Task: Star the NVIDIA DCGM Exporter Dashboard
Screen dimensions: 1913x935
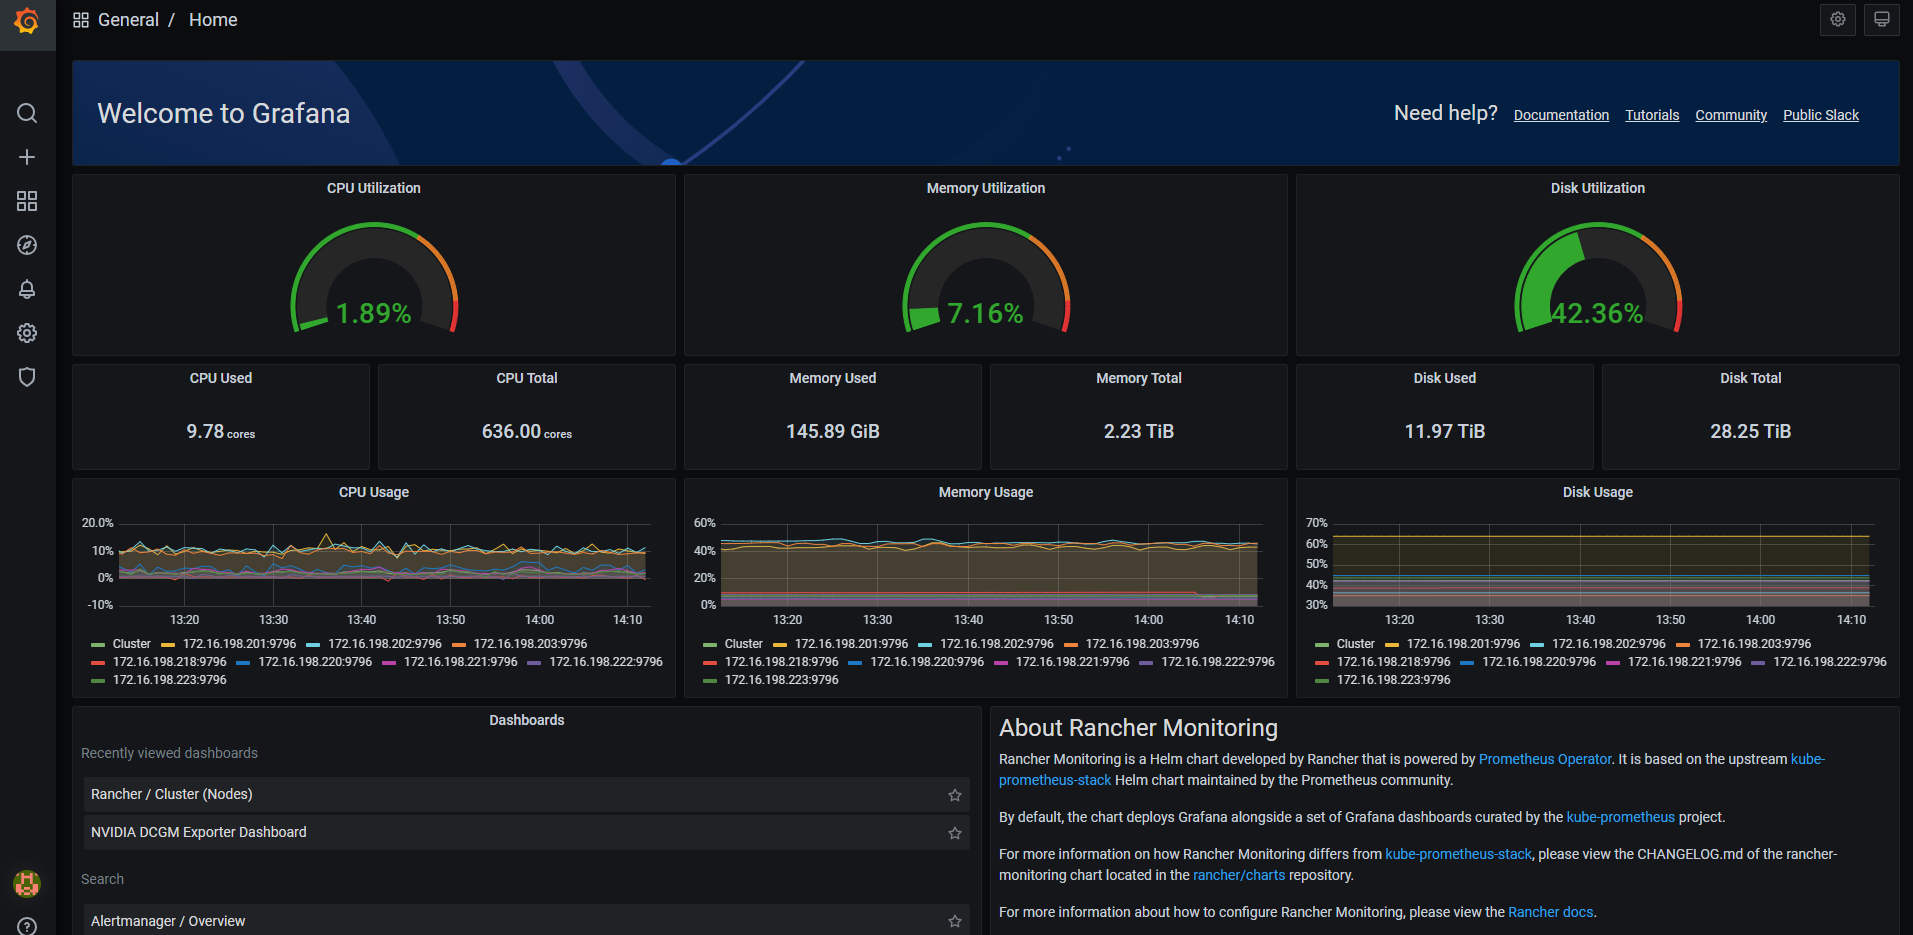Action: (x=955, y=833)
